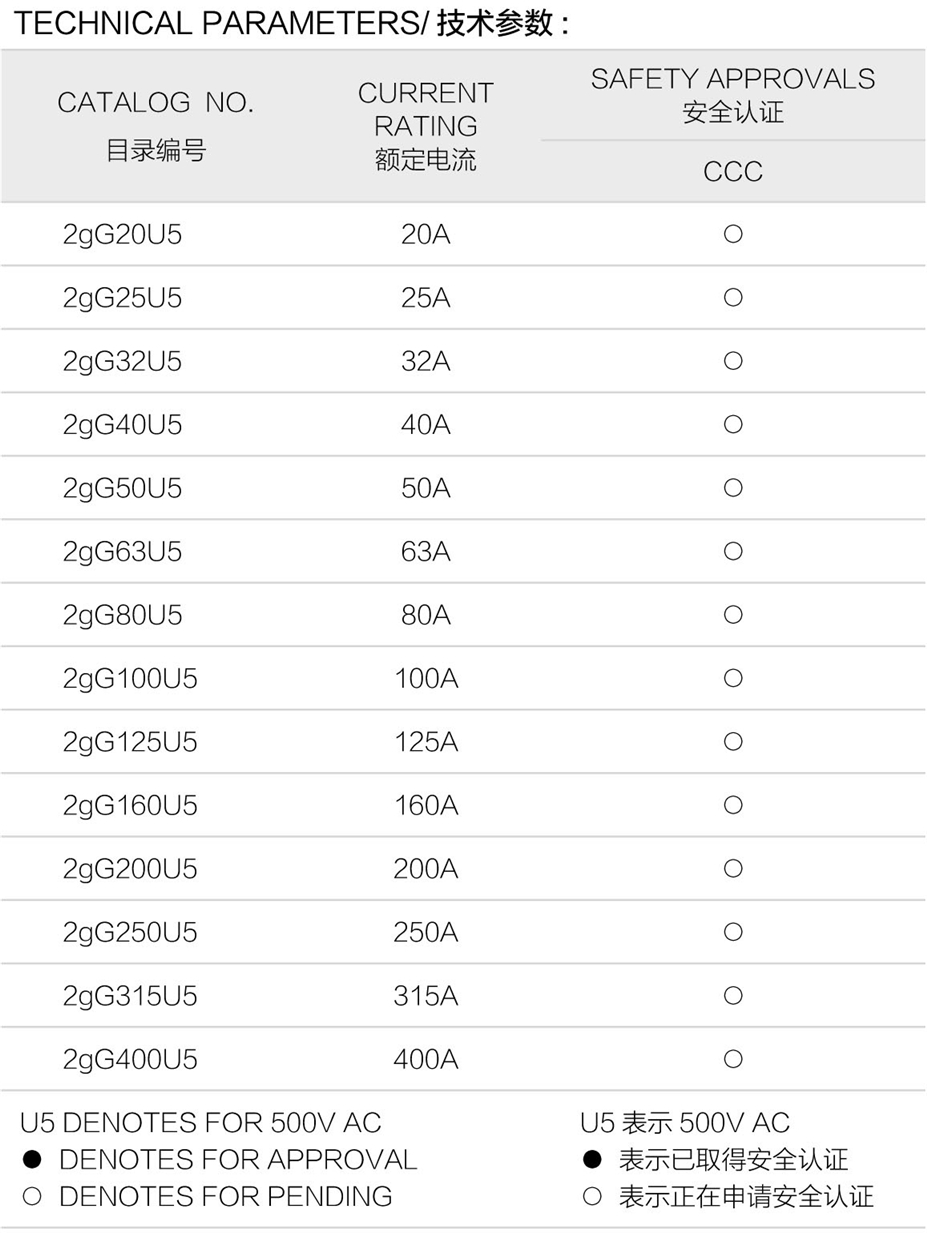Click the CCC status circle for 2gG400U5
Viewport: 927px width, 1235px height.
(733, 1058)
